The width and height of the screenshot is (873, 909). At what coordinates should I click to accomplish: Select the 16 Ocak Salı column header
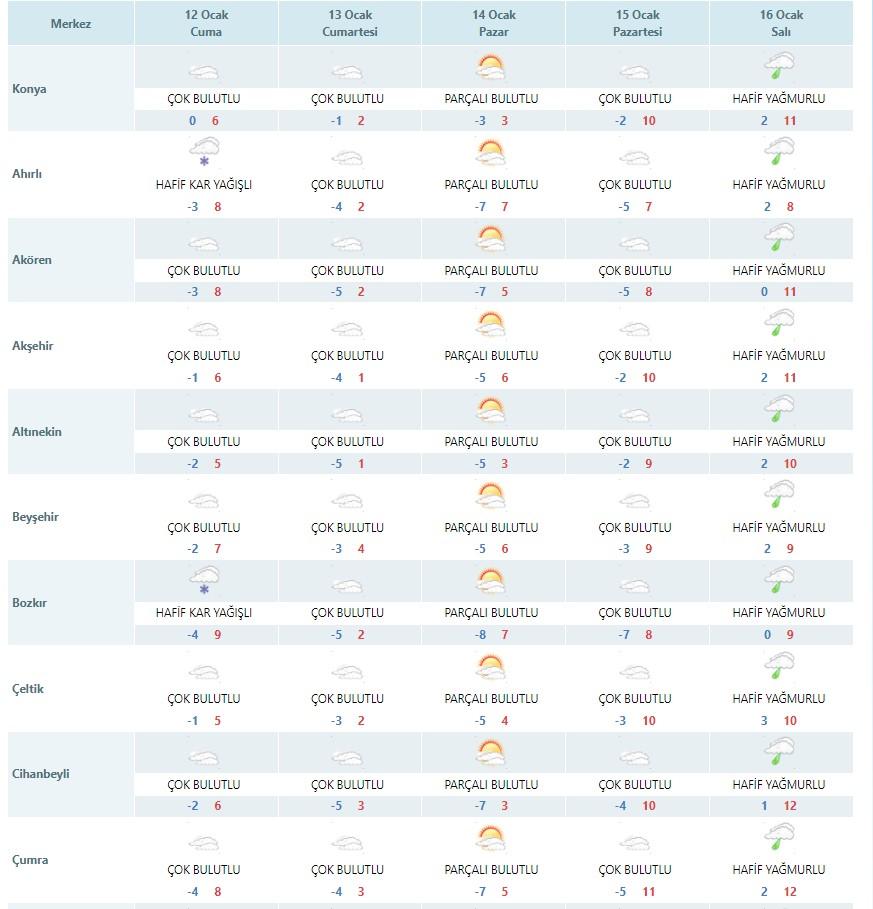781,23
